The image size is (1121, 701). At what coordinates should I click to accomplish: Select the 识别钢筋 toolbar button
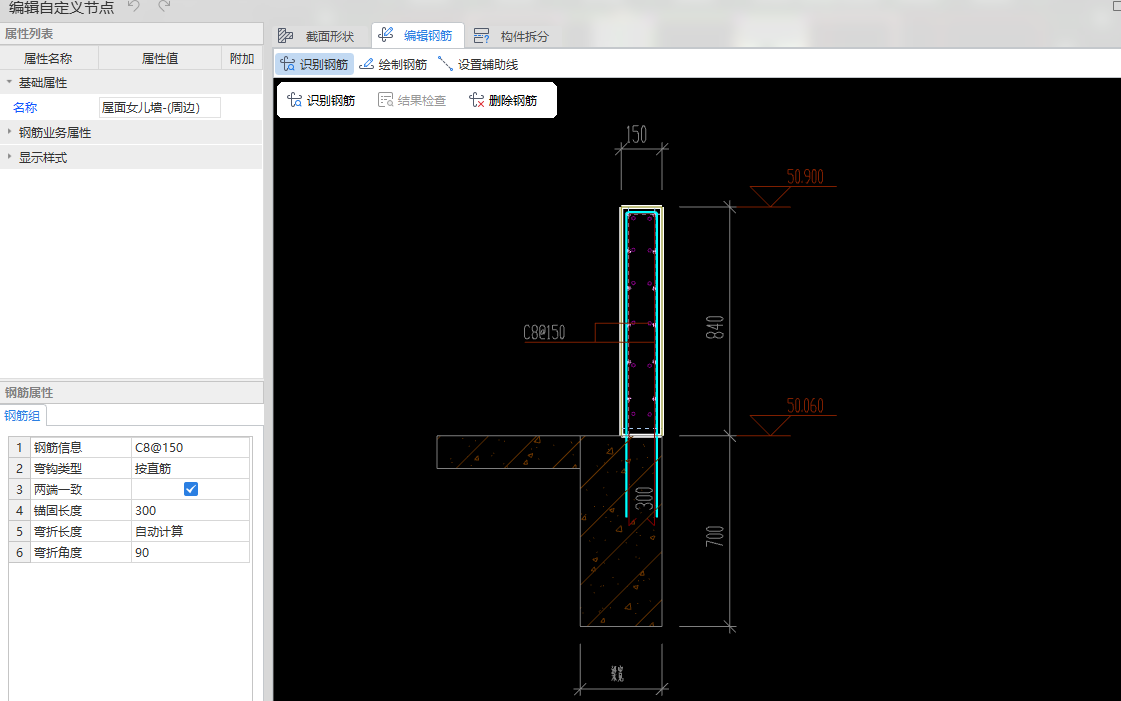point(315,64)
